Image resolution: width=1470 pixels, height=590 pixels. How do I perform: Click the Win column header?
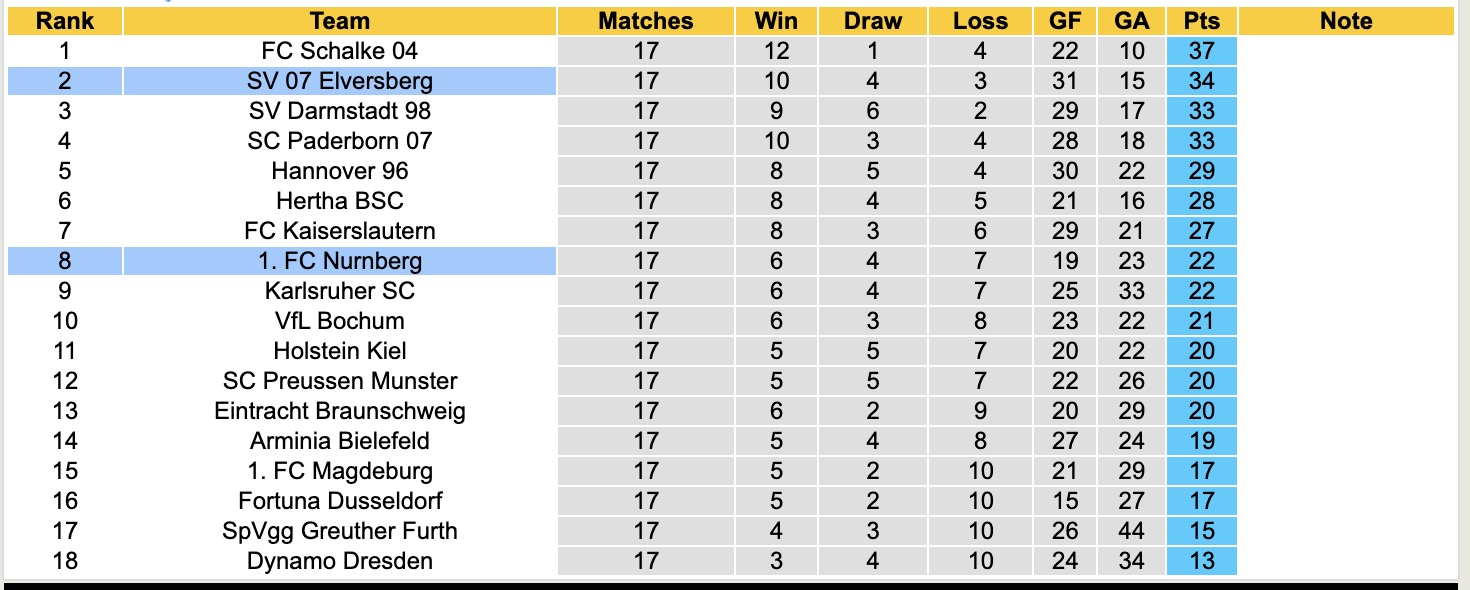[776, 21]
